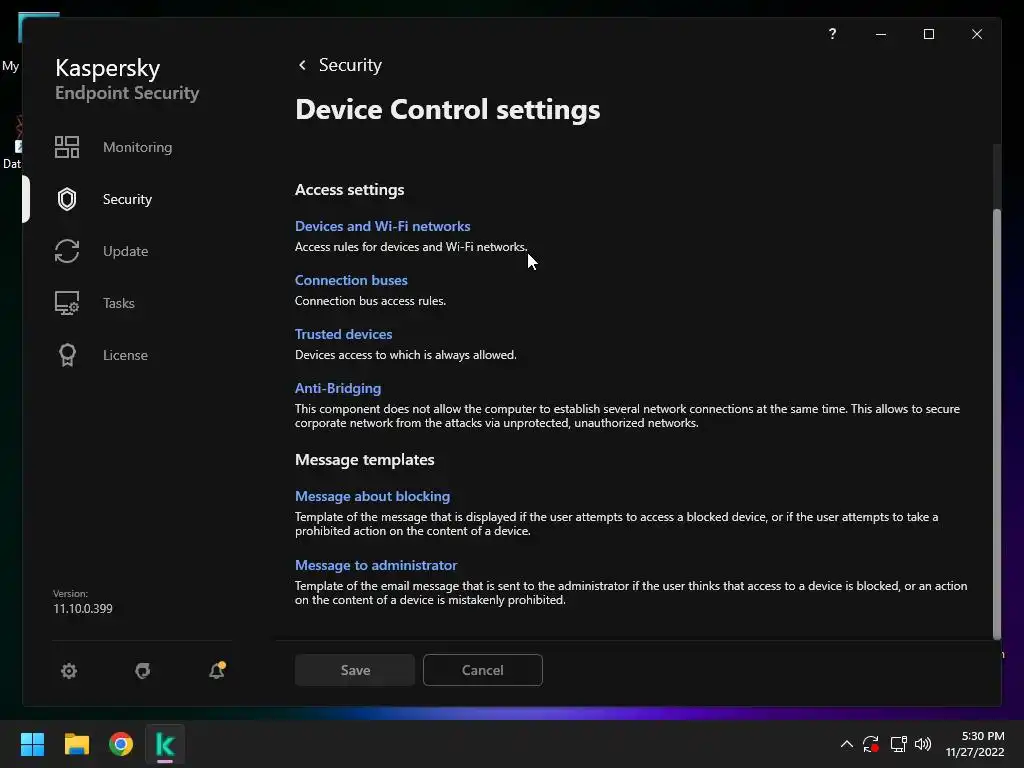Open notifications bell icon
Image resolution: width=1024 pixels, height=768 pixels.
[x=217, y=670]
